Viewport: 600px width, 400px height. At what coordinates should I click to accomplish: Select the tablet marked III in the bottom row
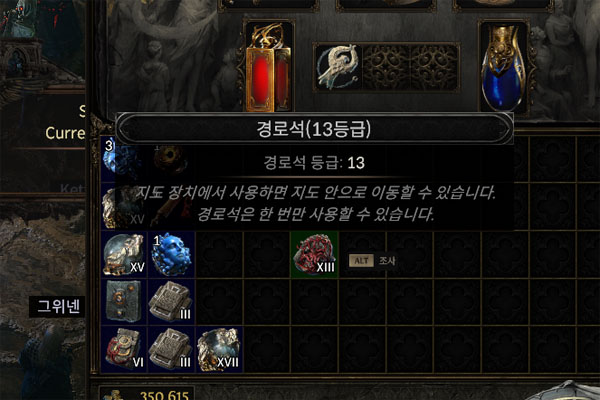click(x=171, y=349)
